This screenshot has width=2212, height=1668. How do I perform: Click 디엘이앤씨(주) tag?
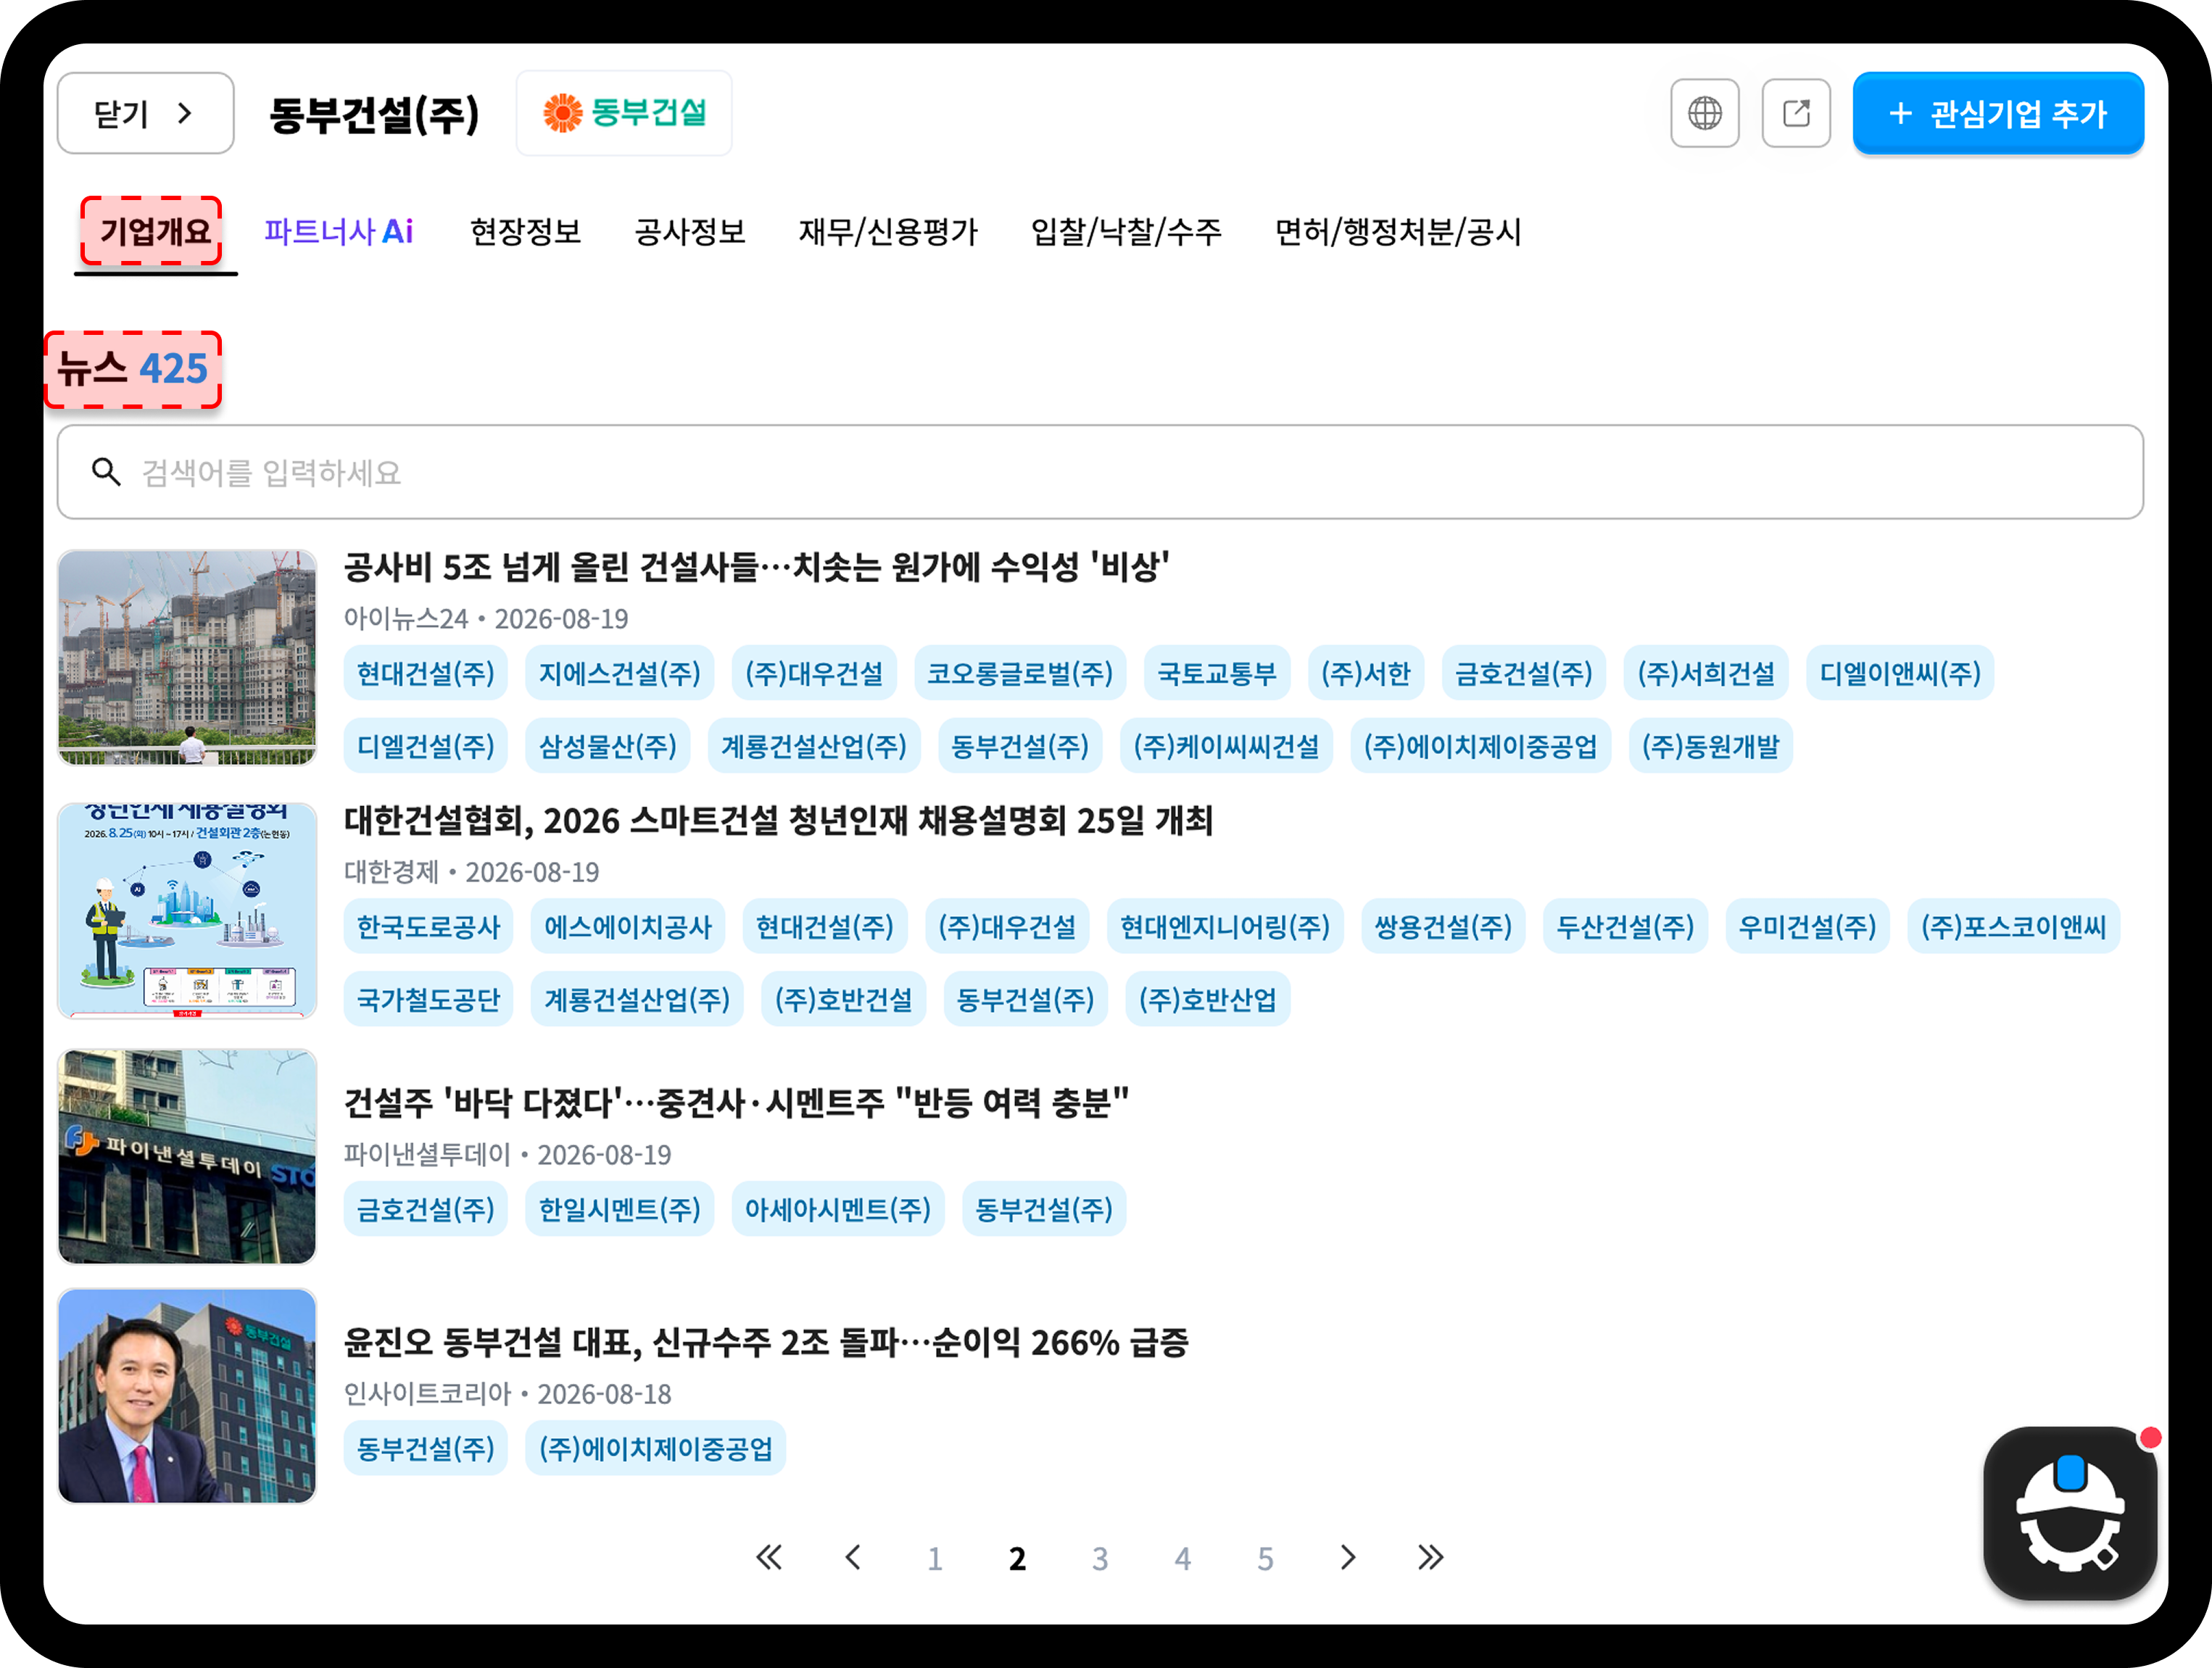pyautogui.click(x=1900, y=673)
